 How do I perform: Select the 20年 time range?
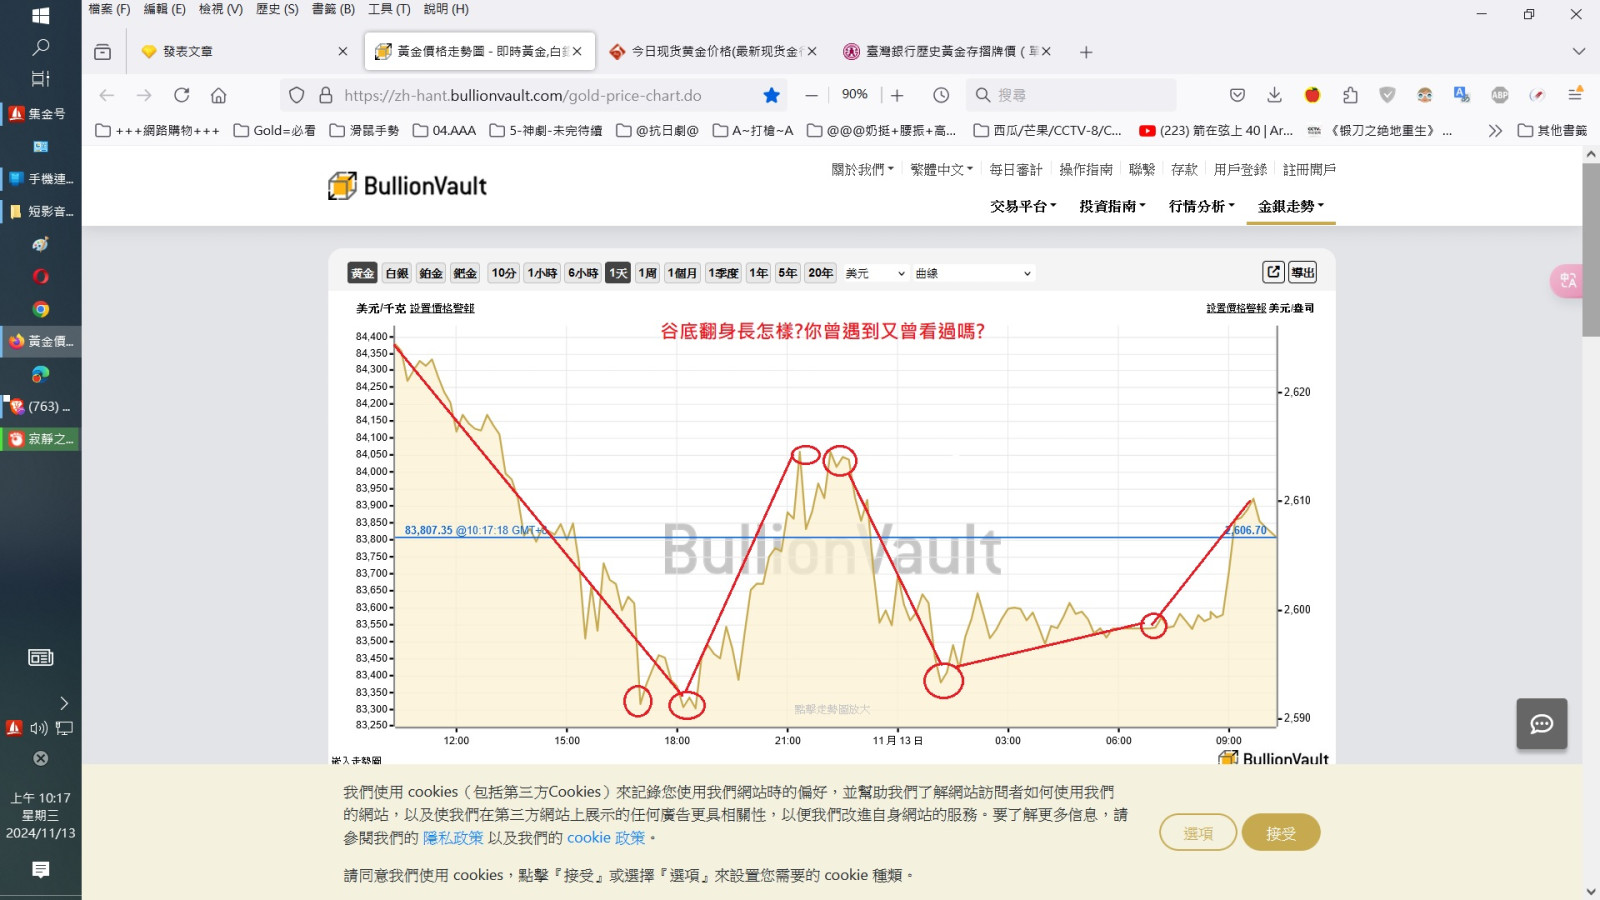tap(820, 273)
